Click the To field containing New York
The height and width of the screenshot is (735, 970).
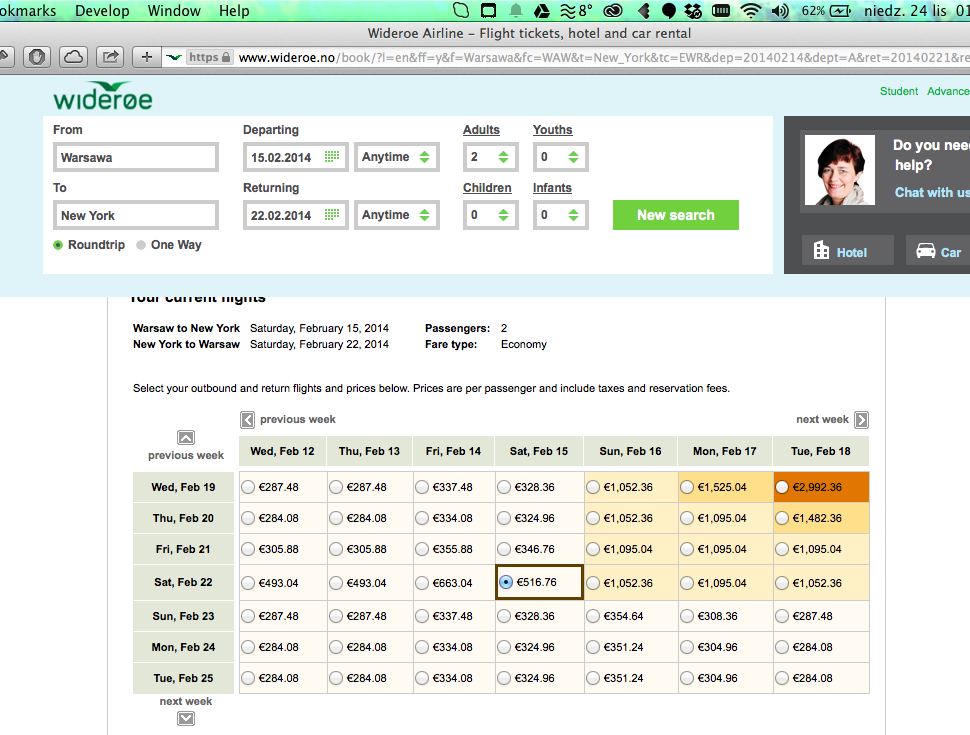click(x=136, y=215)
